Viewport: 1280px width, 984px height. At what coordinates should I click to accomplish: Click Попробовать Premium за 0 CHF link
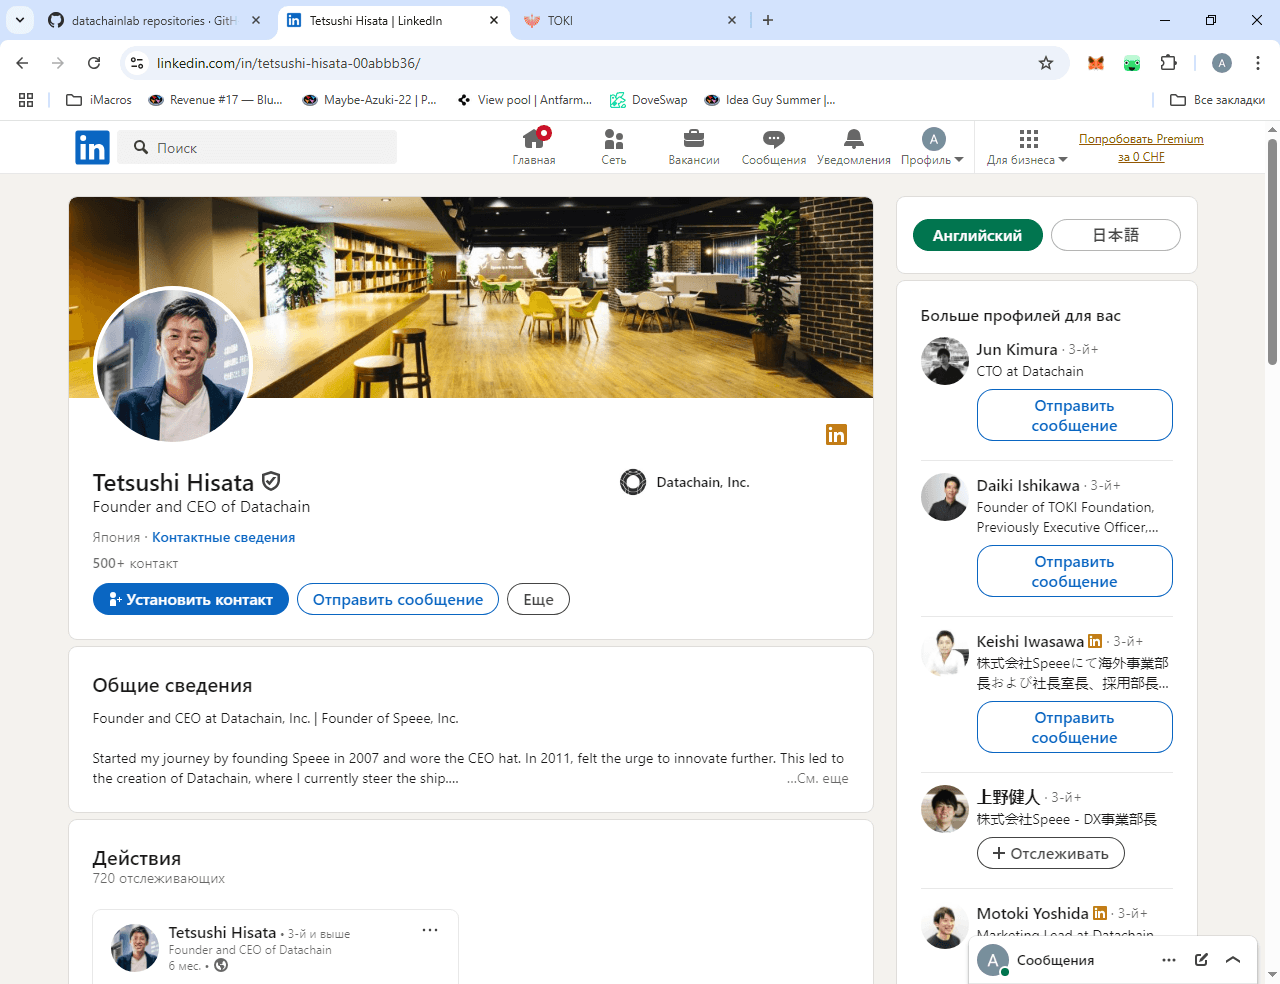click(x=1141, y=148)
